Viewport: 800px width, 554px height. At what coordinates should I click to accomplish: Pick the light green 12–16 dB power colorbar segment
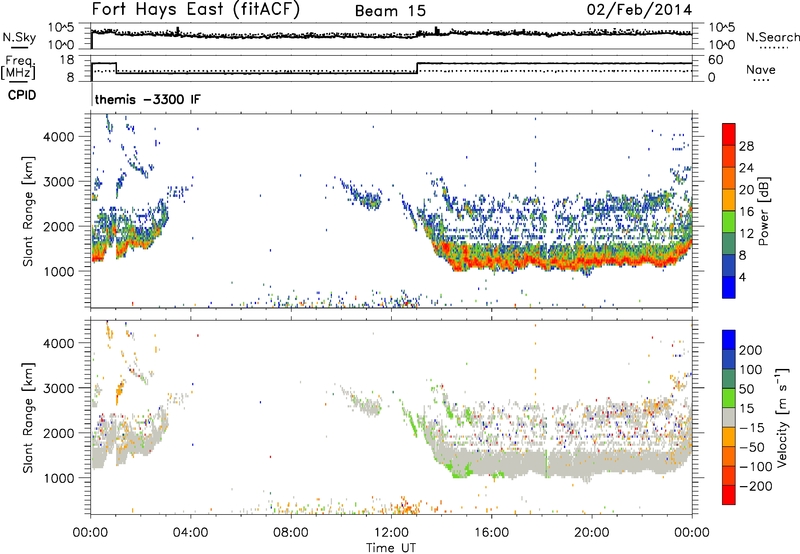tap(729, 222)
